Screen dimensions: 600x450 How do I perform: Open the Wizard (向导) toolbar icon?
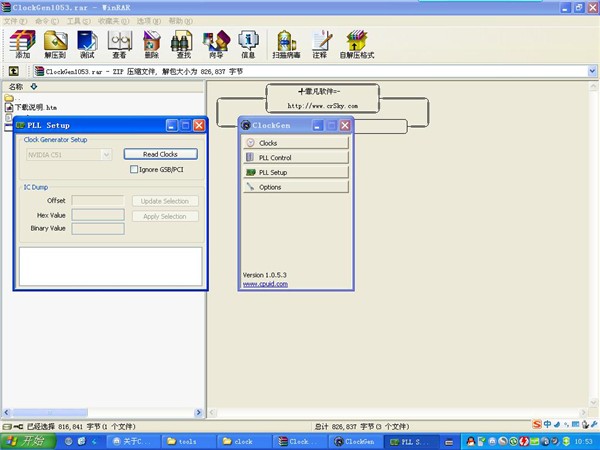click(x=216, y=44)
